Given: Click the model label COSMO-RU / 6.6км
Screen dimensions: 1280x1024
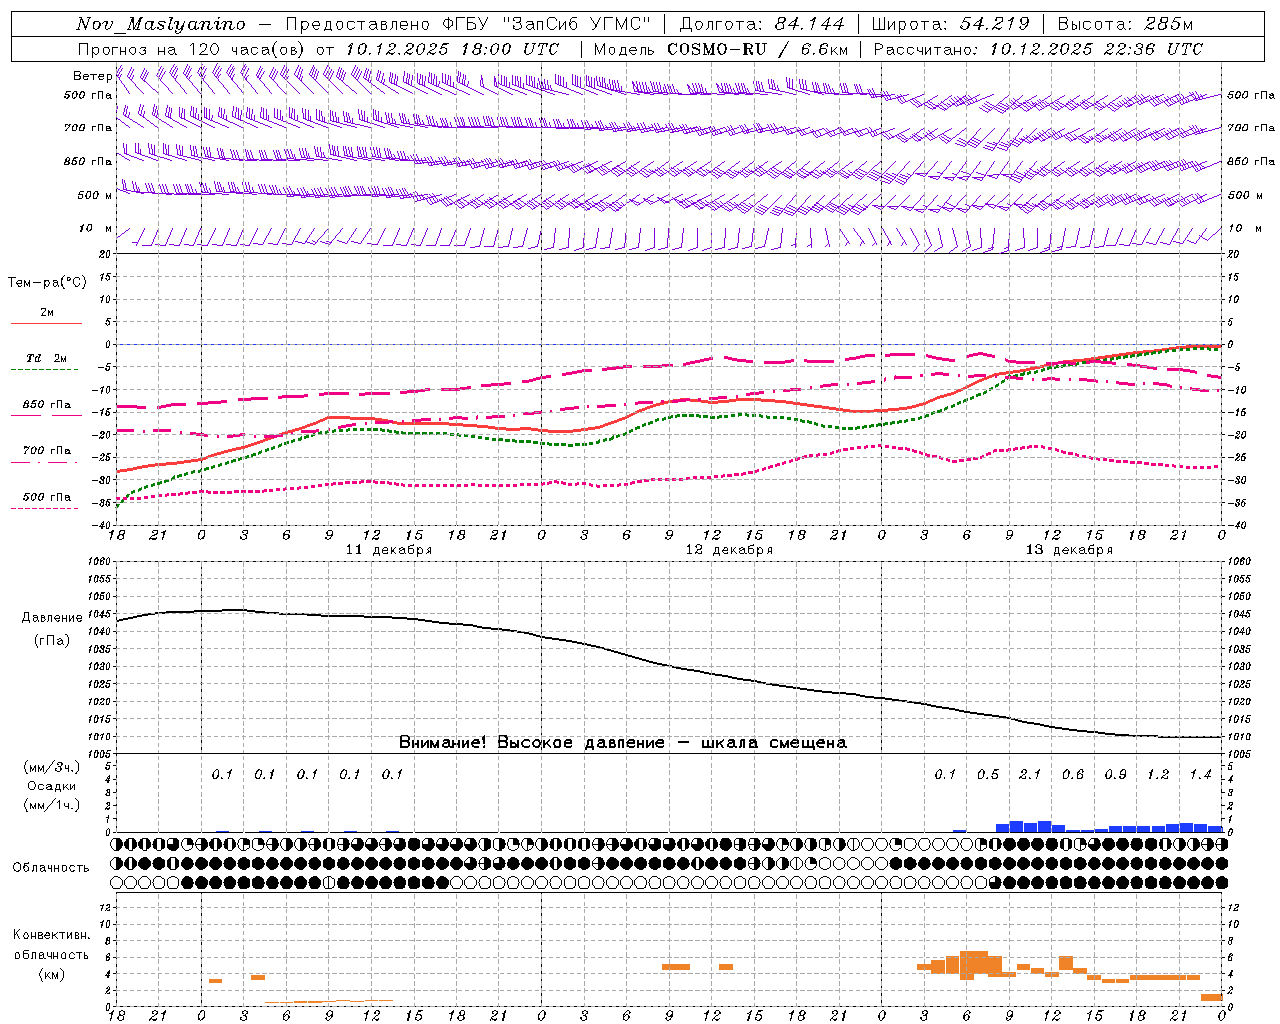Looking at the screenshot, I should pos(758,49).
